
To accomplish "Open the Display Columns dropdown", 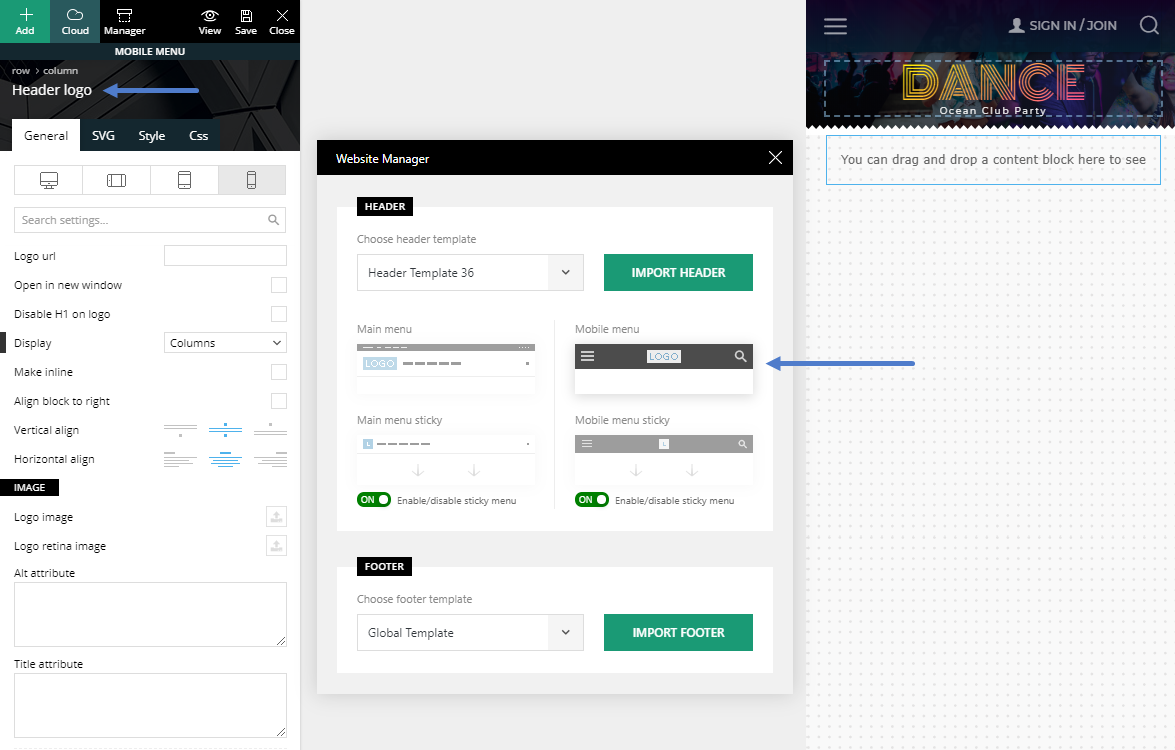I will click(225, 342).
